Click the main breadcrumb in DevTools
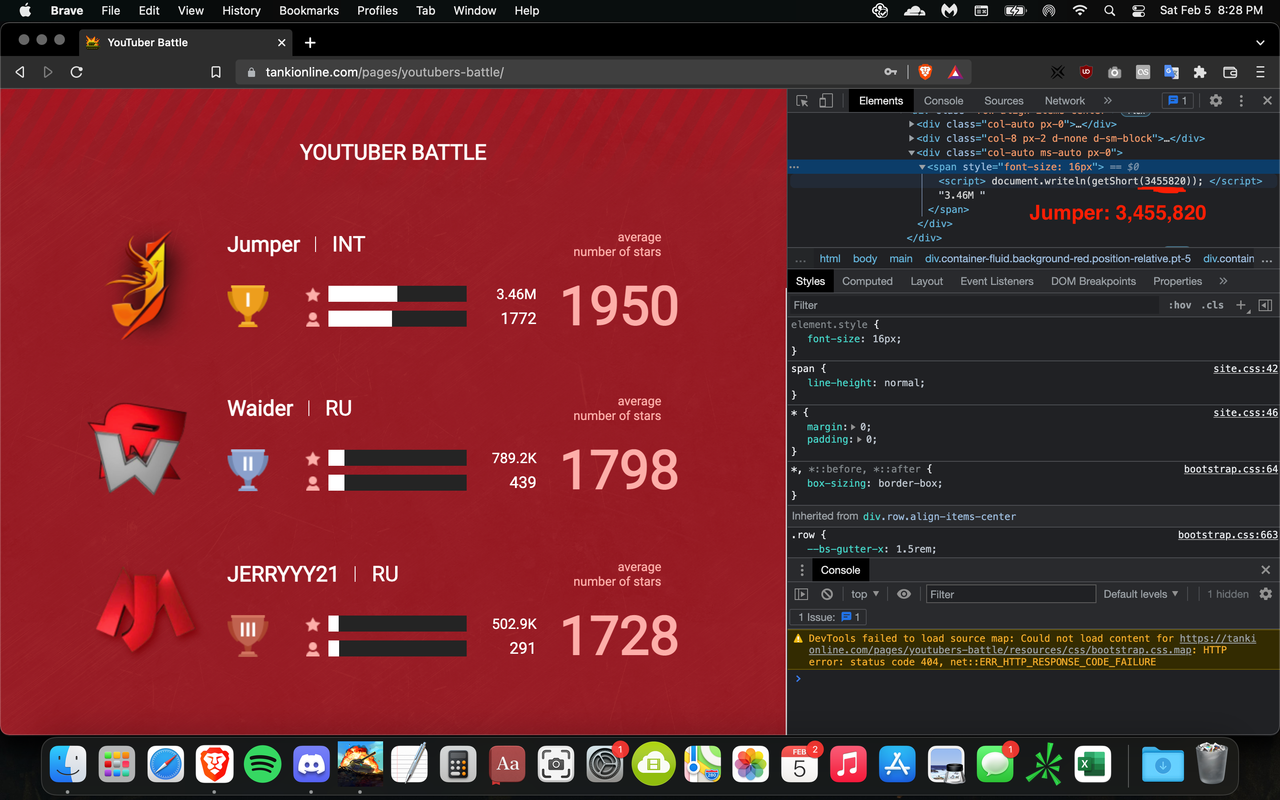 (901, 258)
